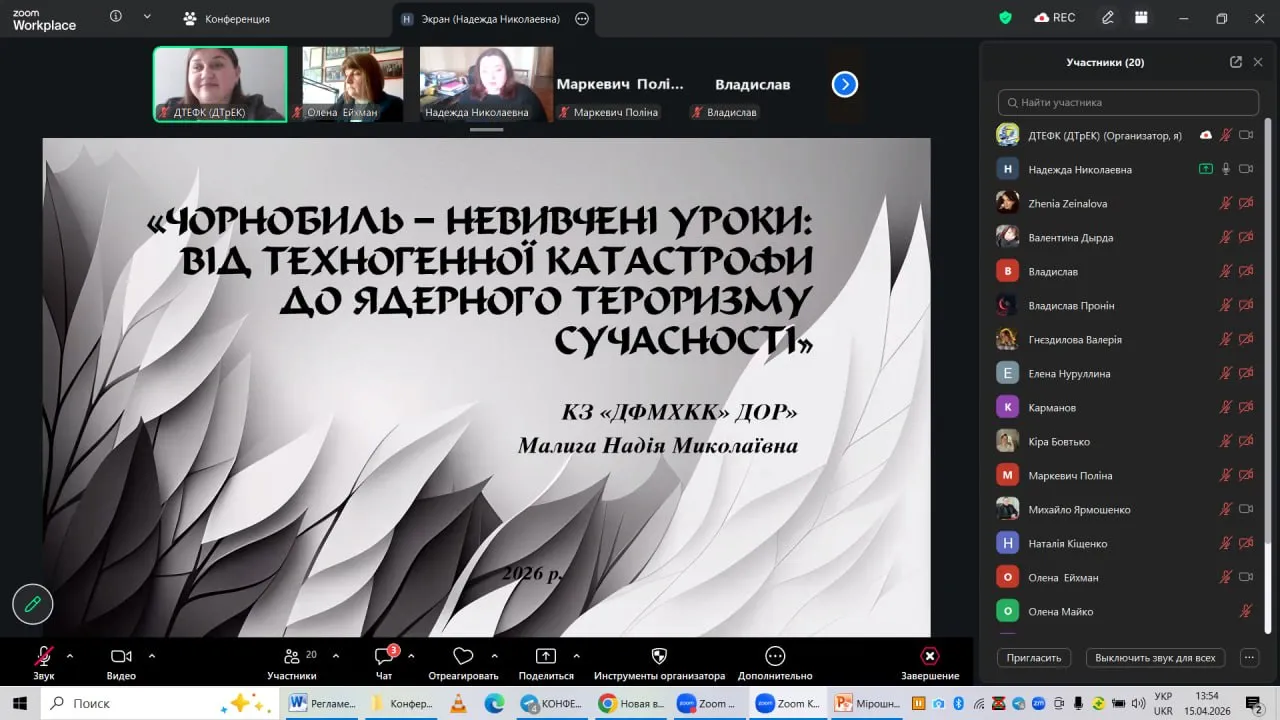Viewport: 1280px width, 720px height.
Task: Switch to the Конференция tab
Action: pos(226,18)
